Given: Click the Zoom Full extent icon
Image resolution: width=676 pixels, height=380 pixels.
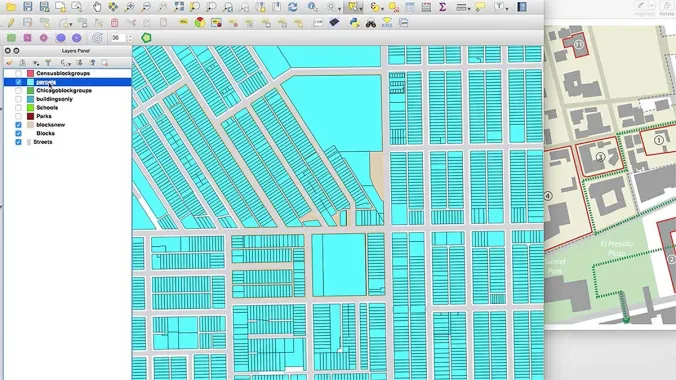Looking at the screenshot, I should tap(178, 6).
